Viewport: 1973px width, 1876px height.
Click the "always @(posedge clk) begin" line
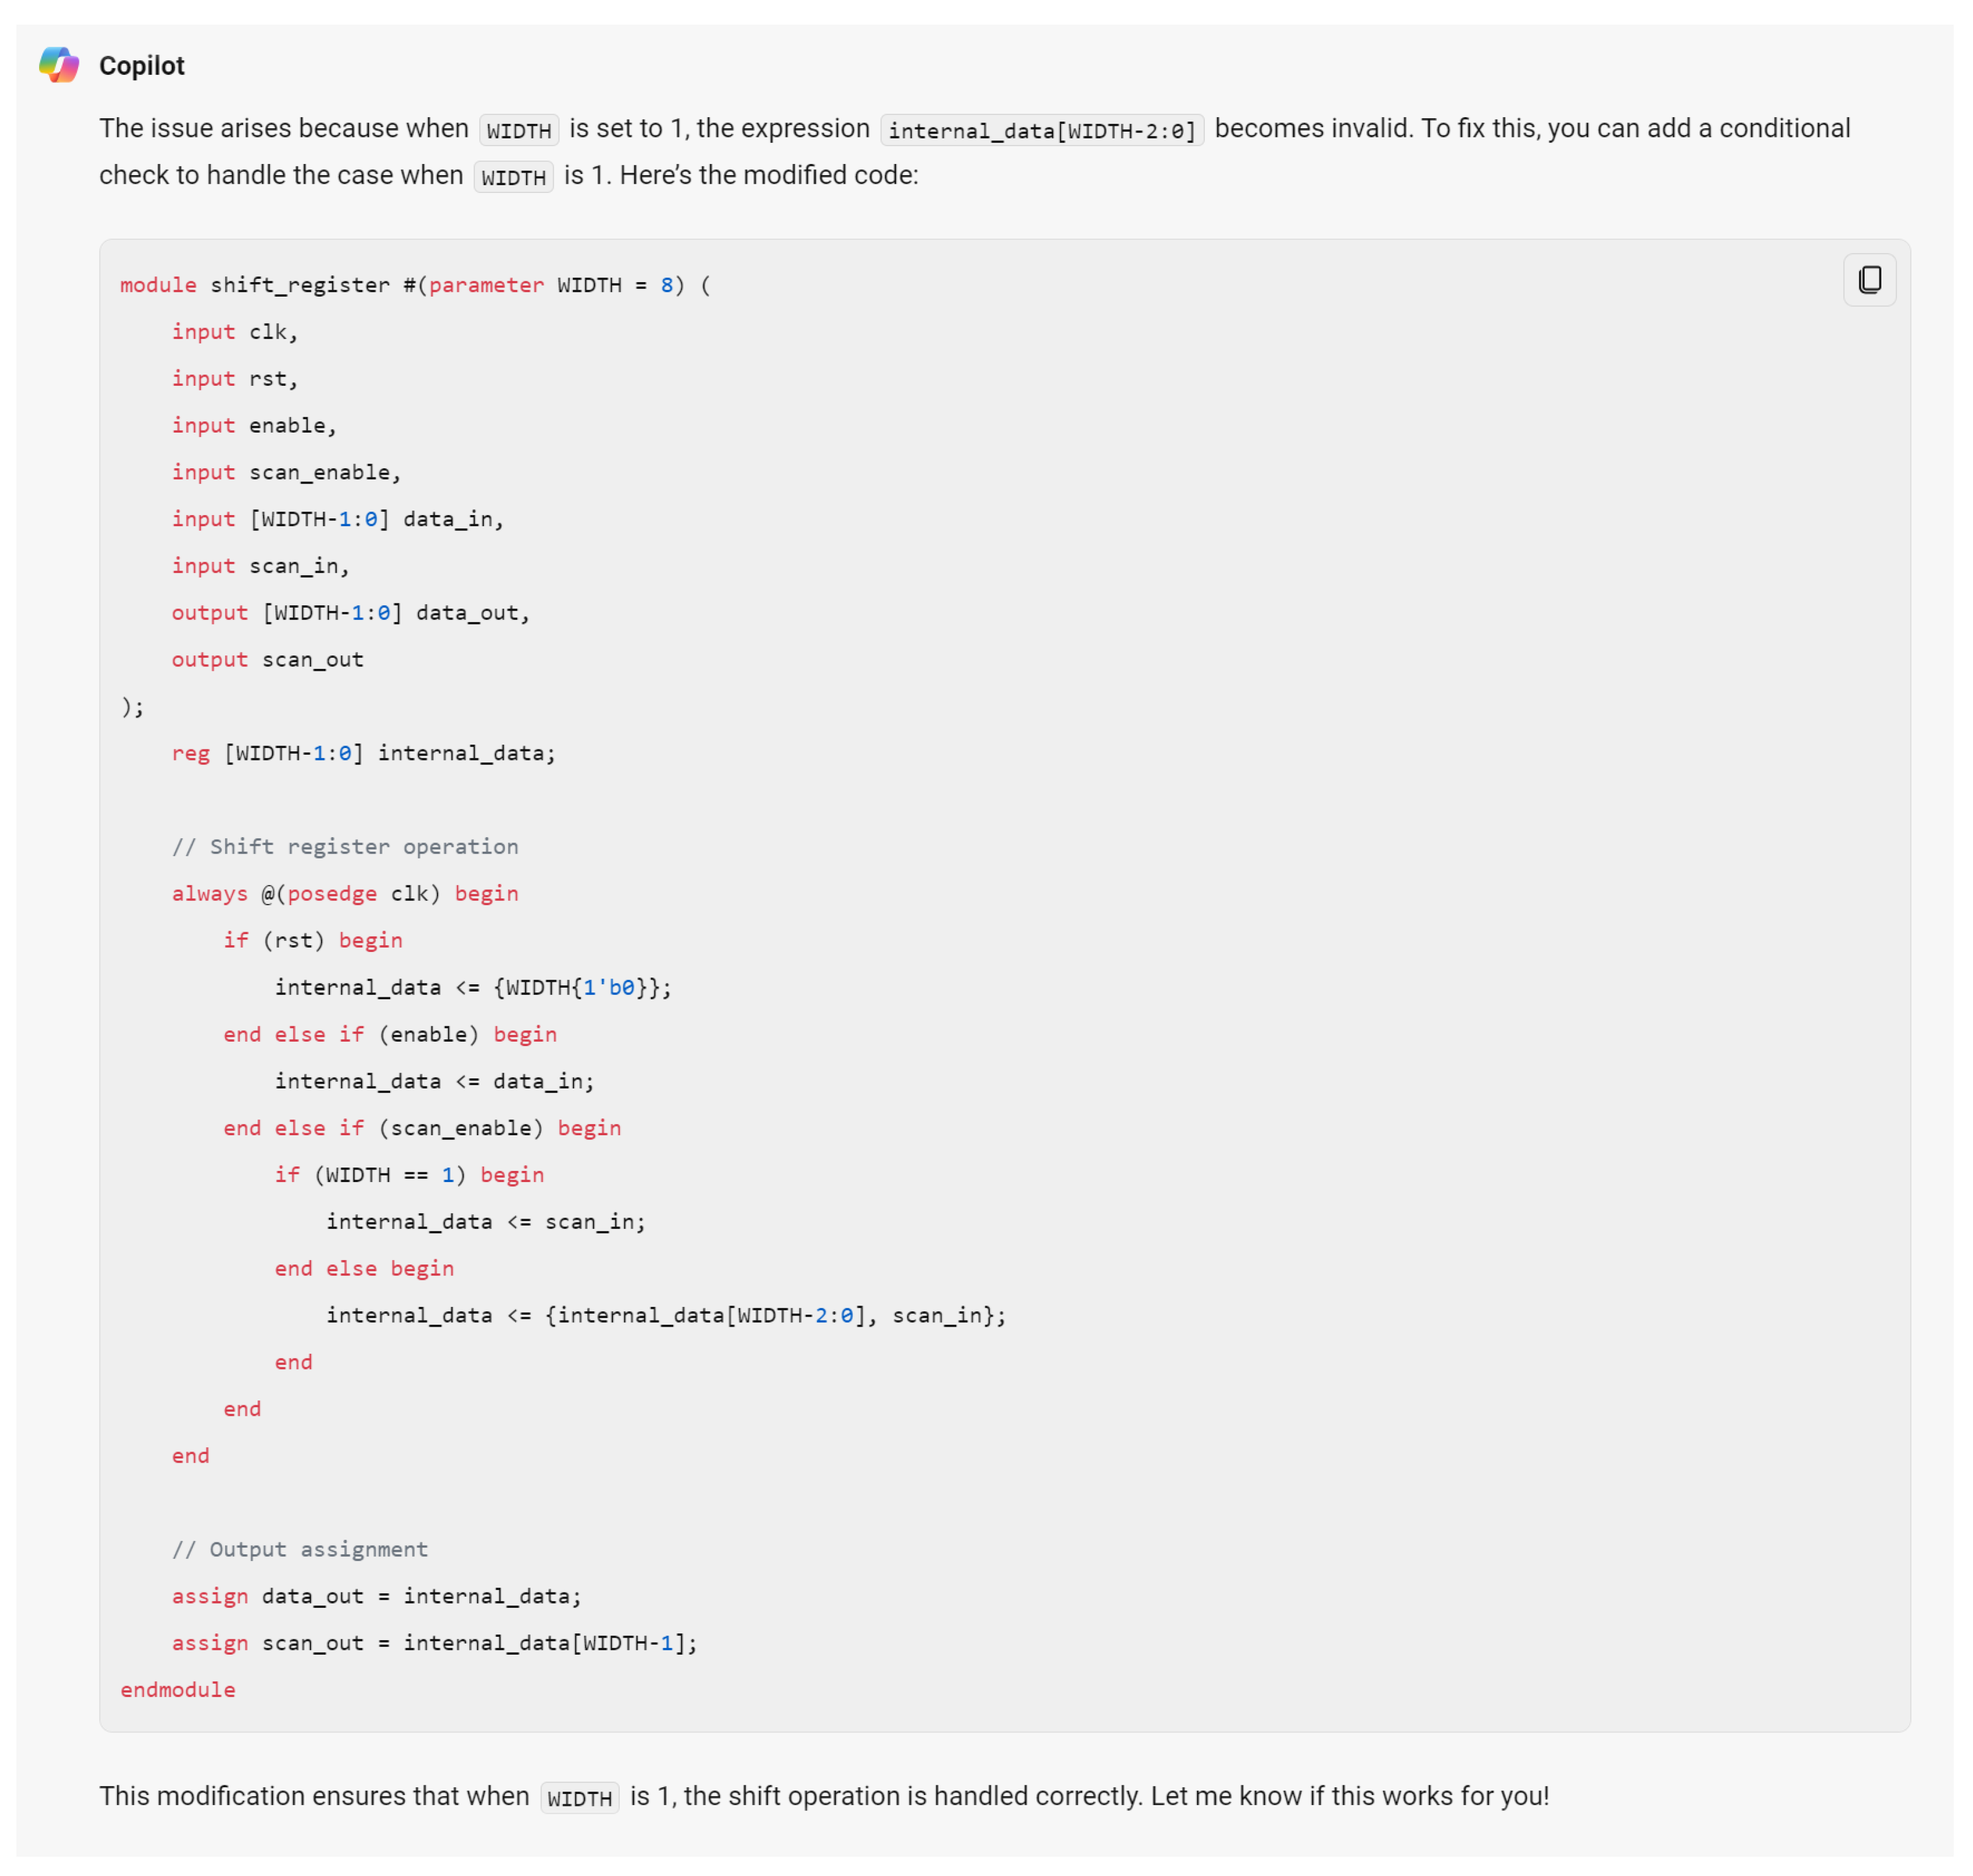pyautogui.click(x=345, y=893)
